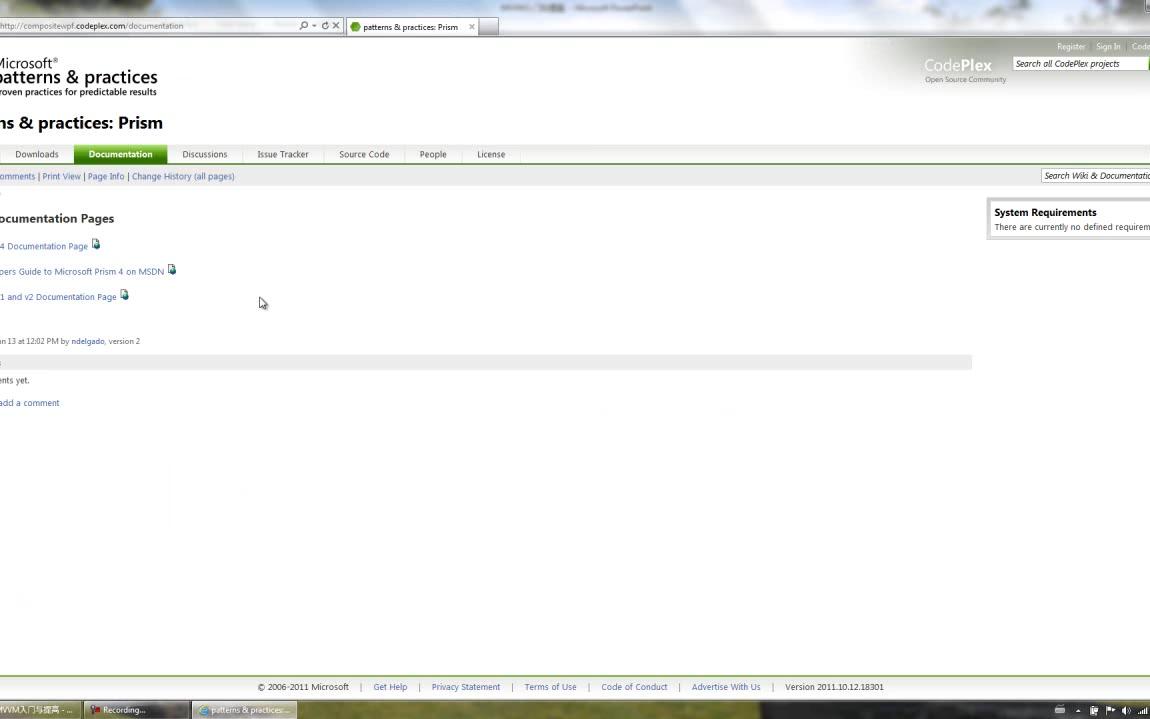Click the 'Search all CodePlex projects' field
The height and width of the screenshot is (719, 1150).
coord(1080,64)
